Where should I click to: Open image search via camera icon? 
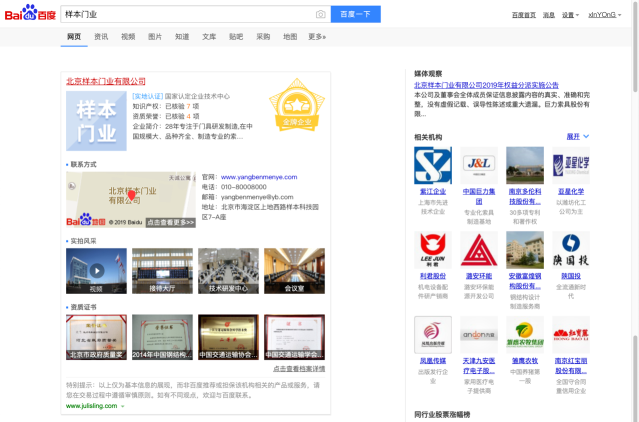pyautogui.click(x=320, y=15)
